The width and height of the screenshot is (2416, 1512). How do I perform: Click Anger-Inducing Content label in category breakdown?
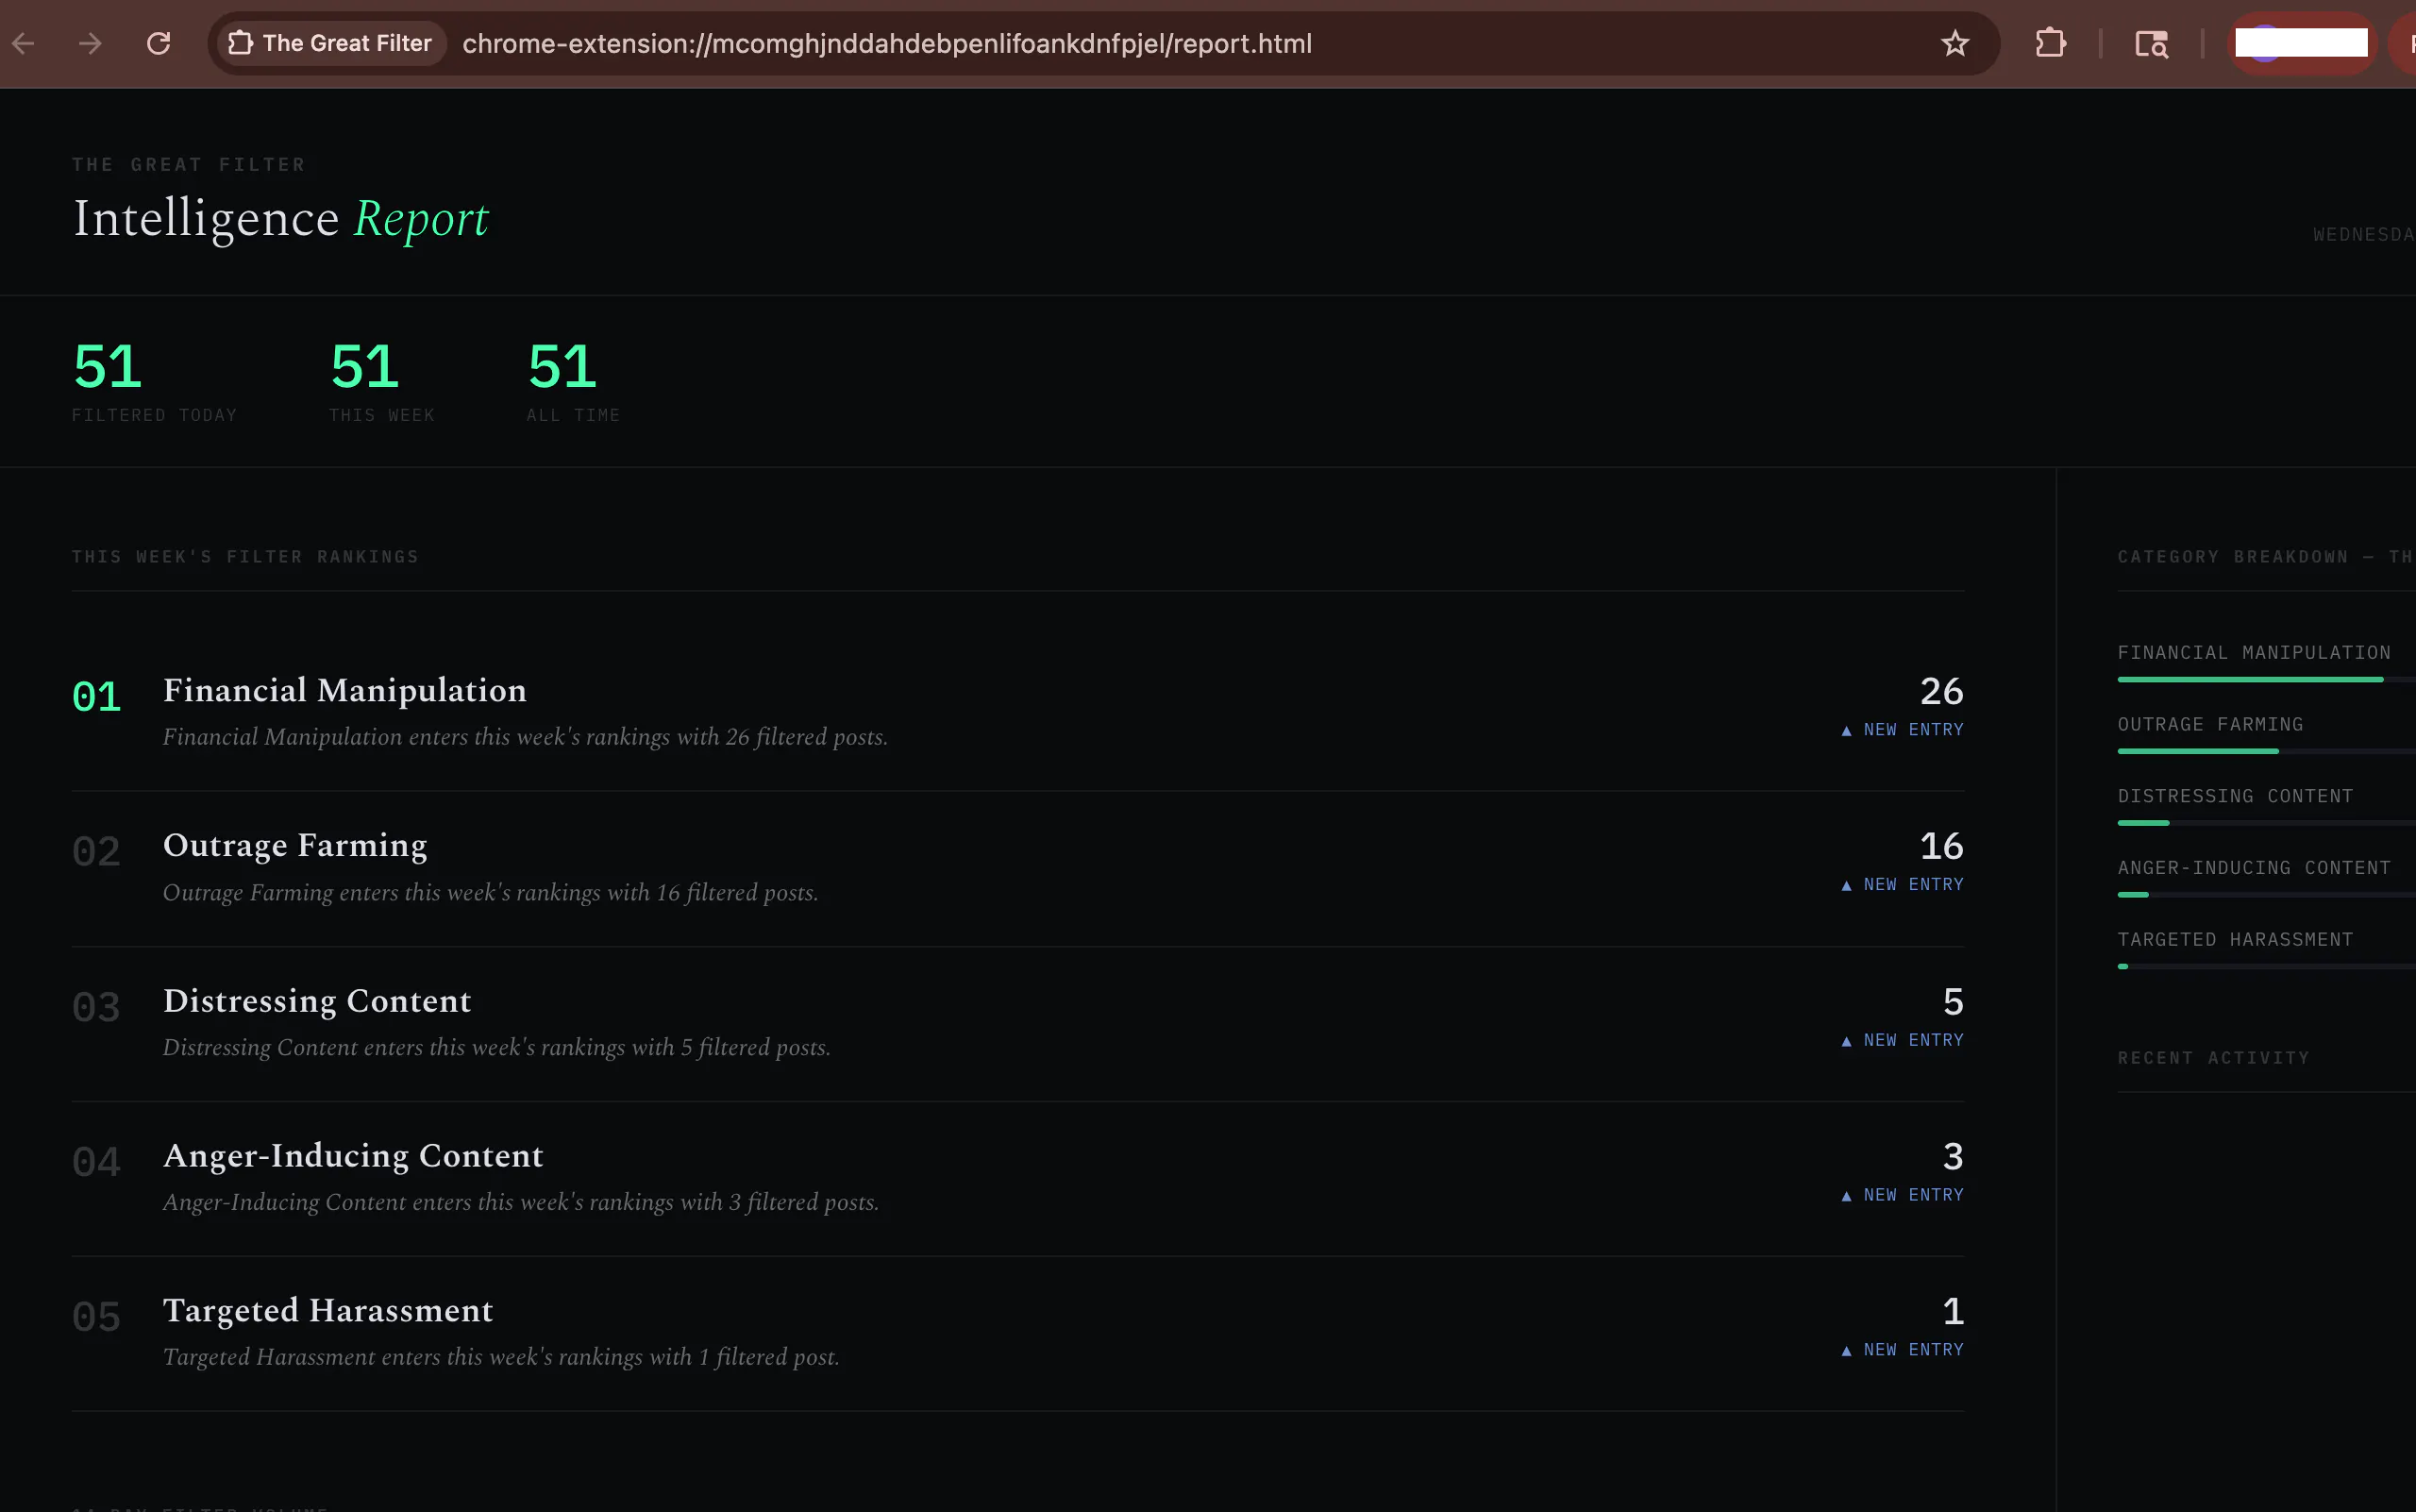2254,868
